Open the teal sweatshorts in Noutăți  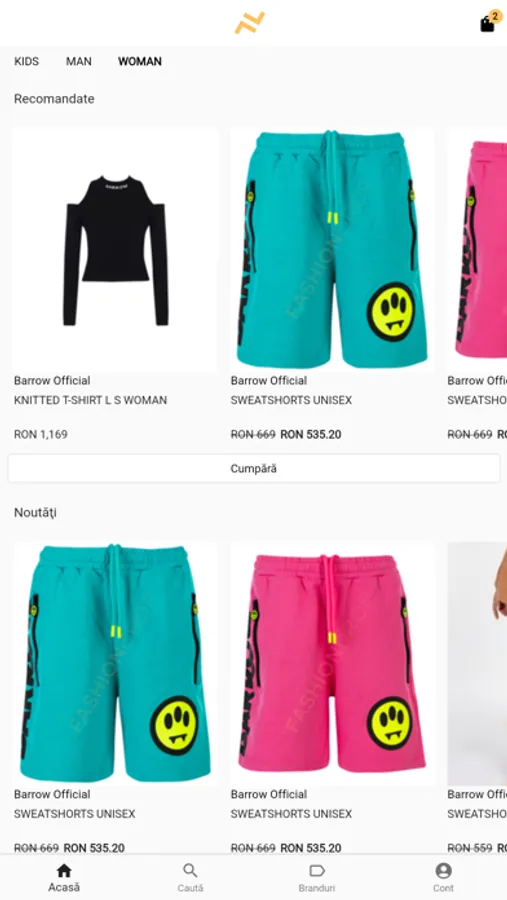(x=115, y=664)
